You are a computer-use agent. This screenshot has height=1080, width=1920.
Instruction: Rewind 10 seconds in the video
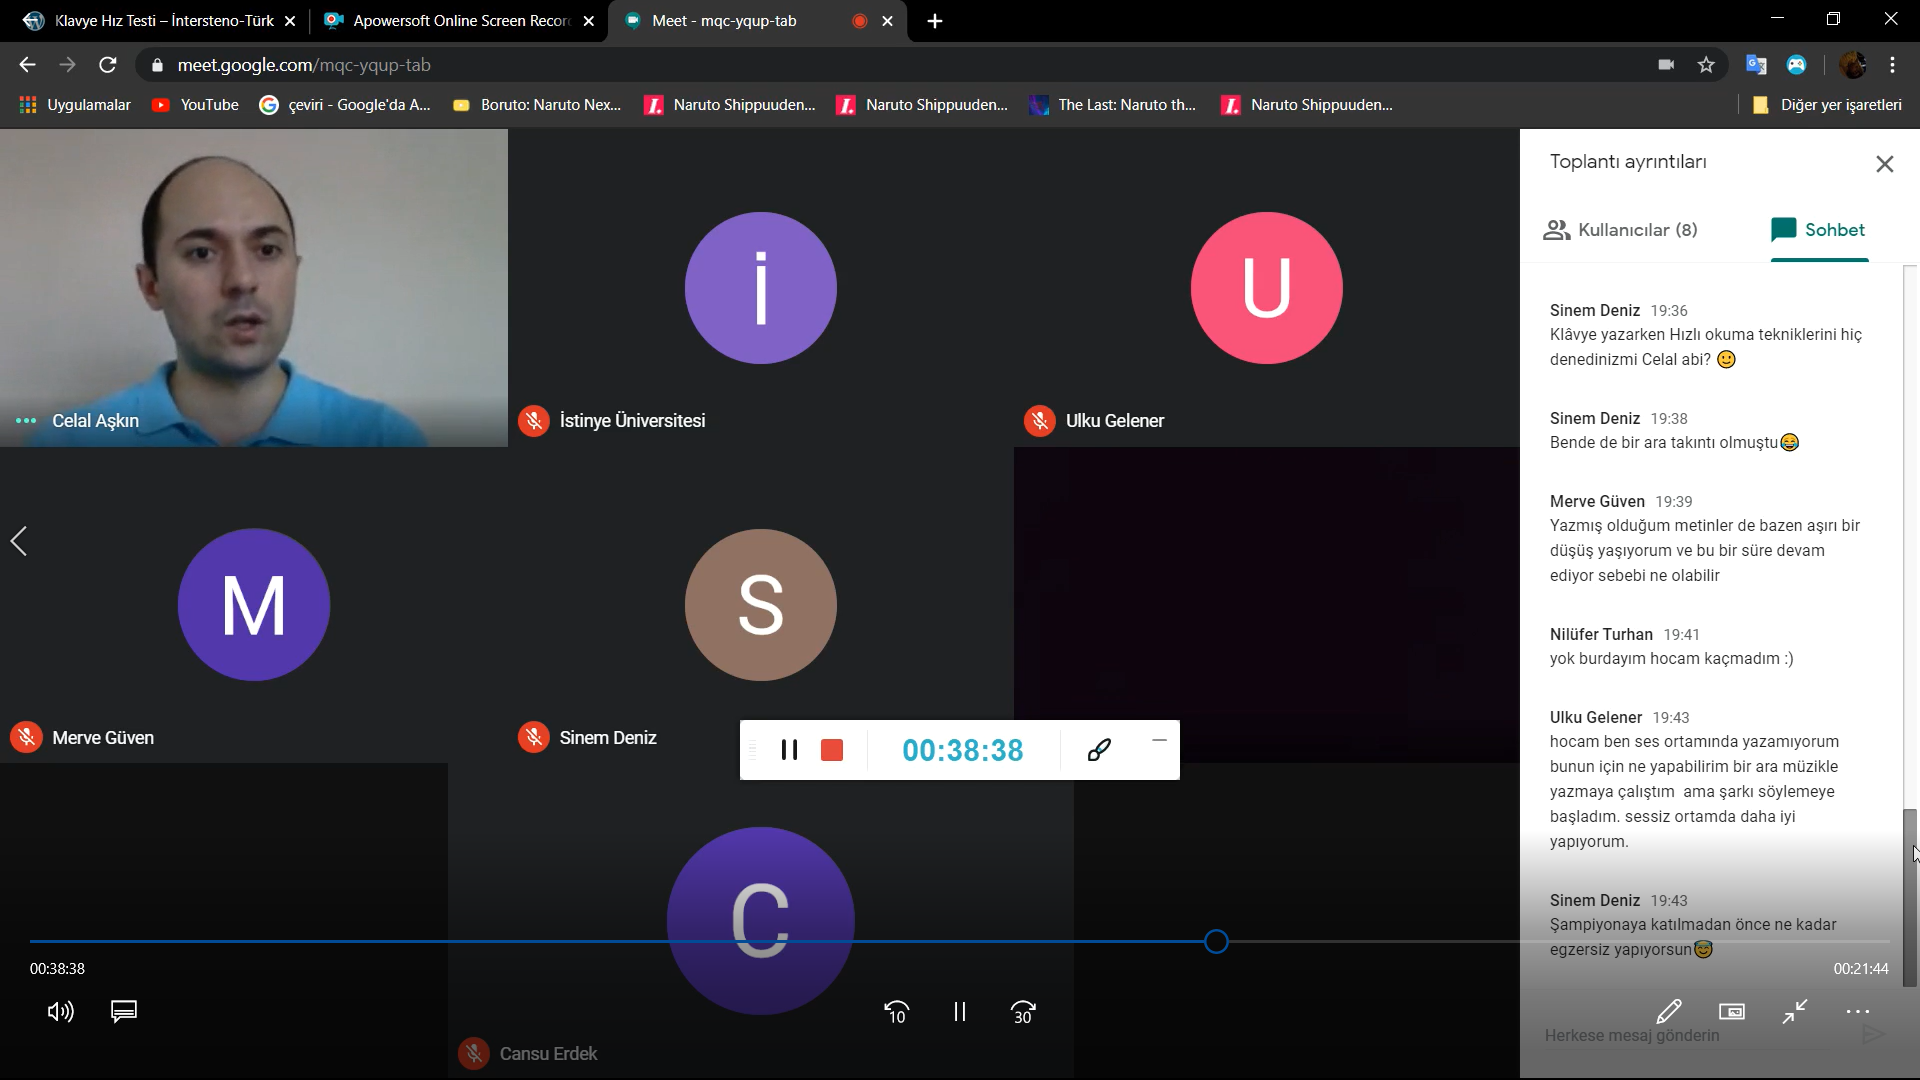pos(896,1012)
